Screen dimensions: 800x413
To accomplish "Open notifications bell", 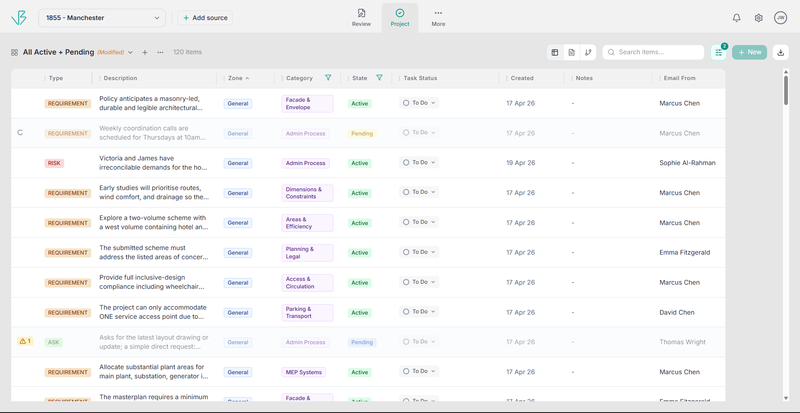I will (x=736, y=18).
